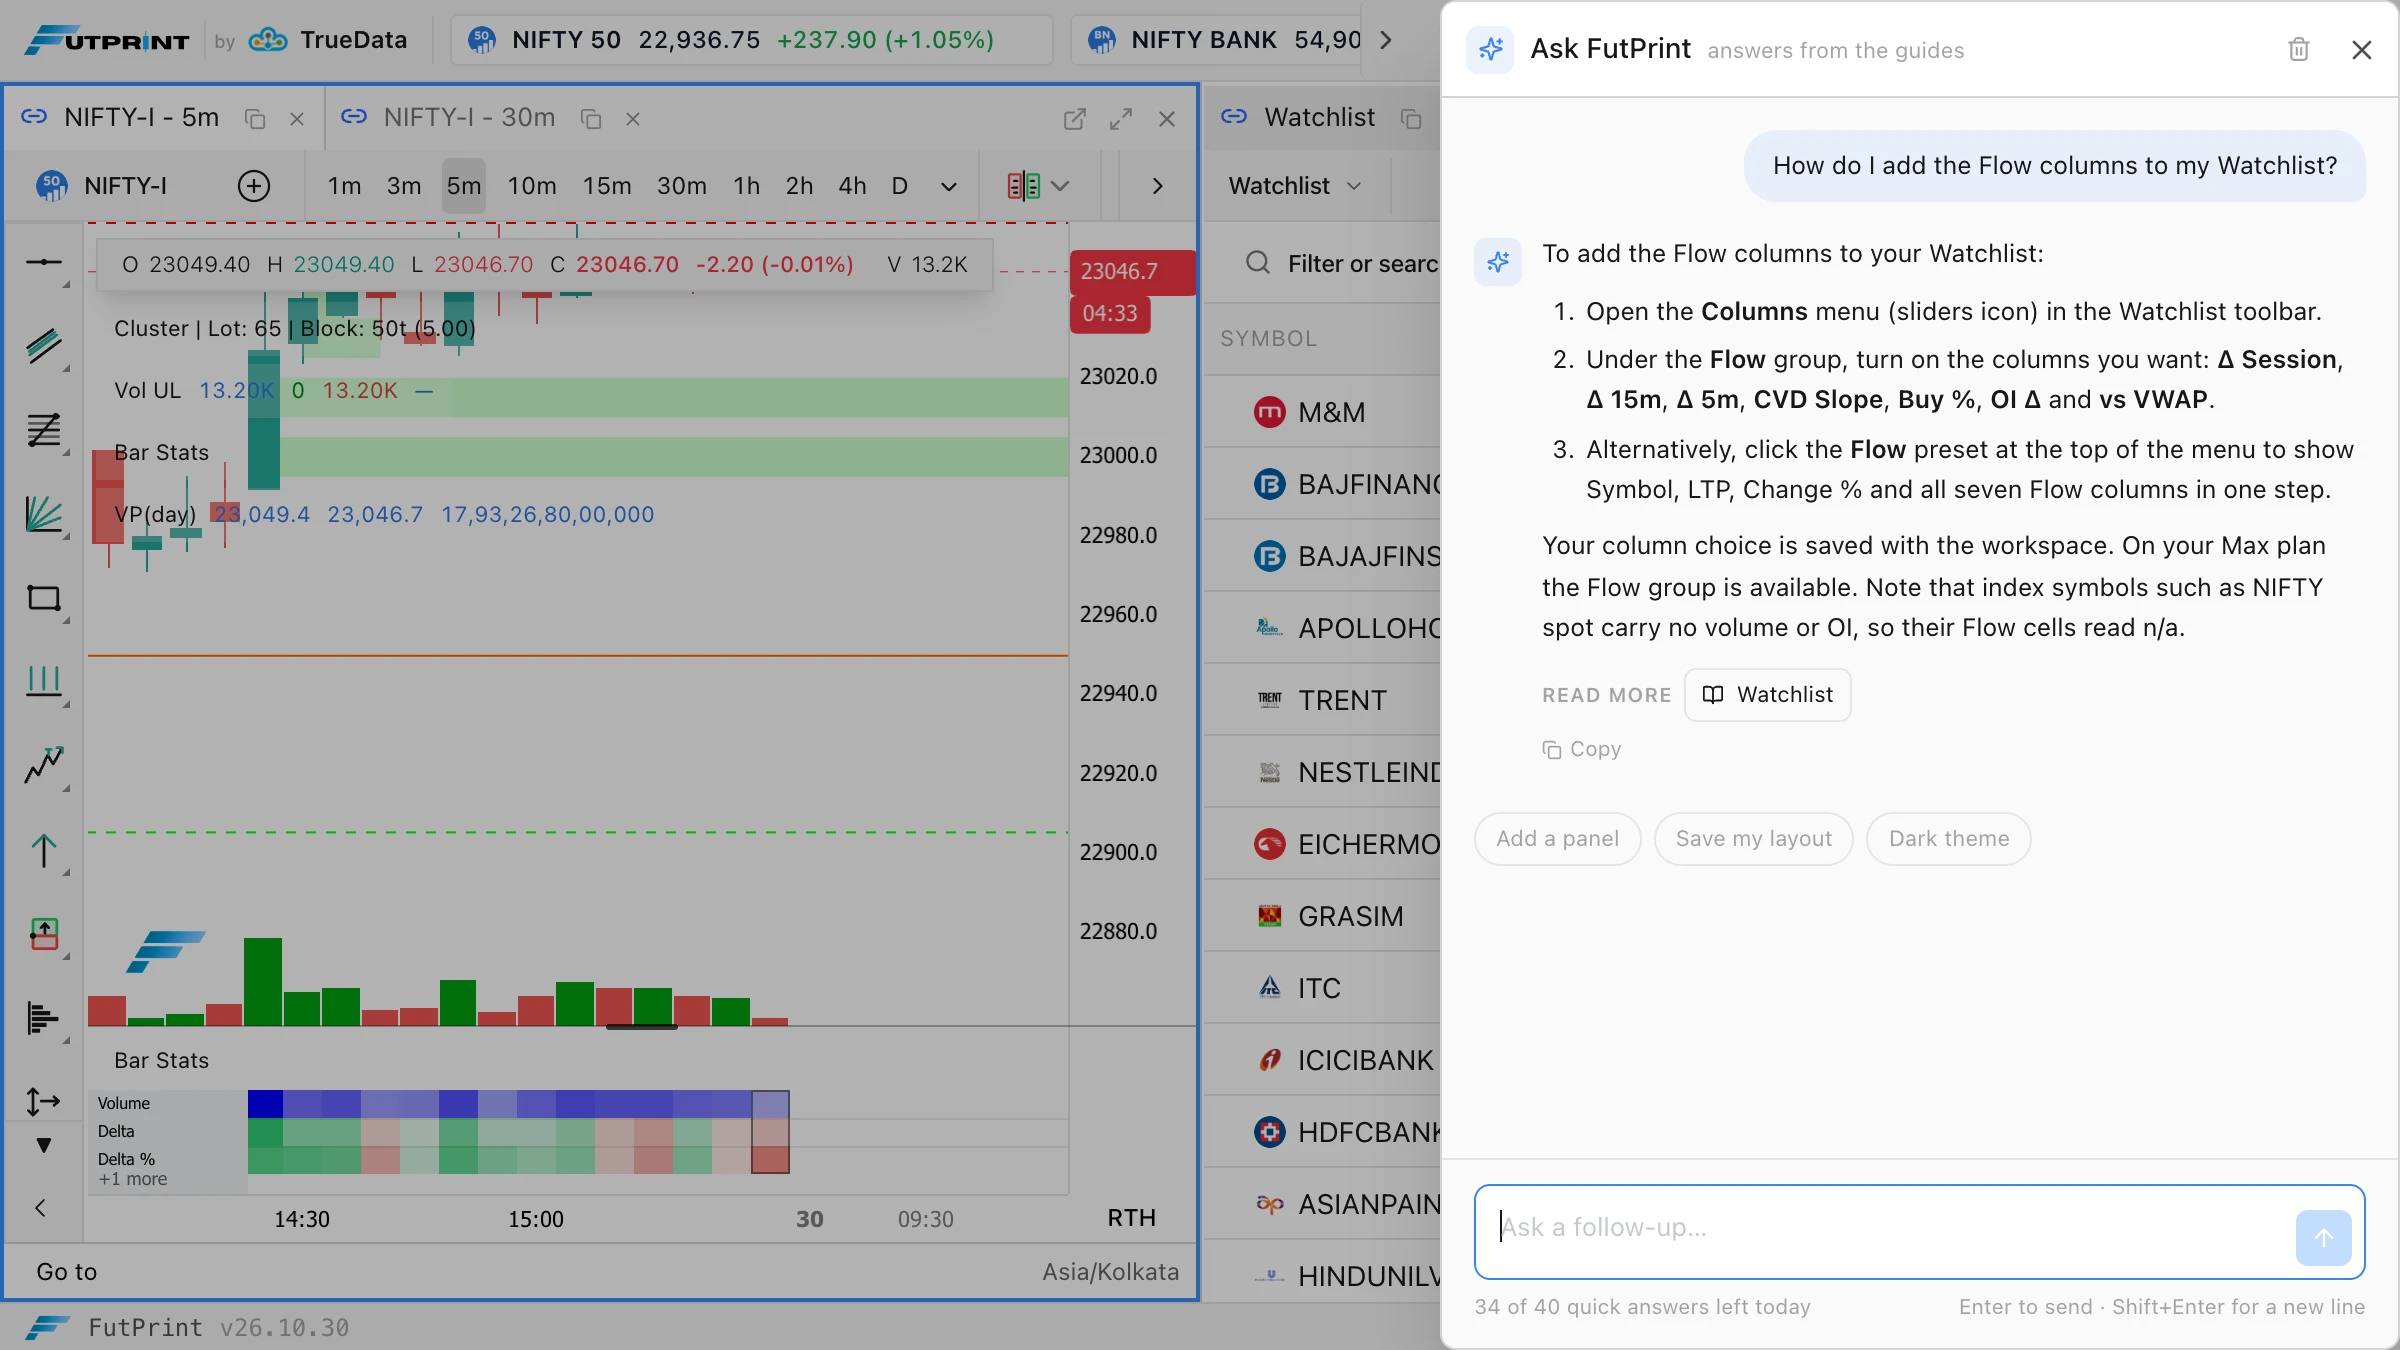The width and height of the screenshot is (2400, 1350).
Task: Click the link icon on Watchlist panel
Action: pos(1234,117)
